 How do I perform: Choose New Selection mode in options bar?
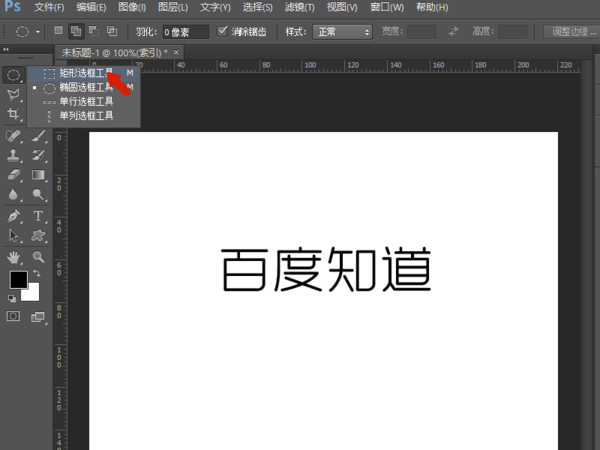(x=58, y=31)
